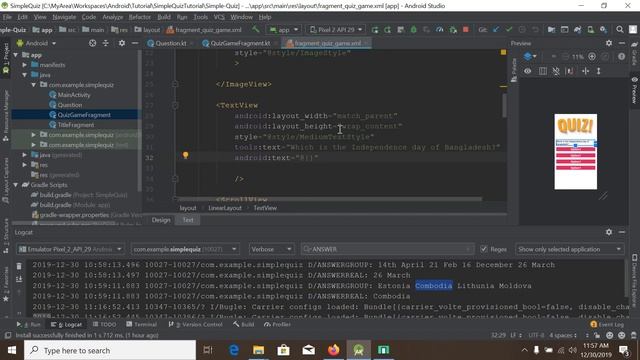Screen dimensions: 640x360
Task: Click the Make Project hammer icon
Action: pos(256,29)
